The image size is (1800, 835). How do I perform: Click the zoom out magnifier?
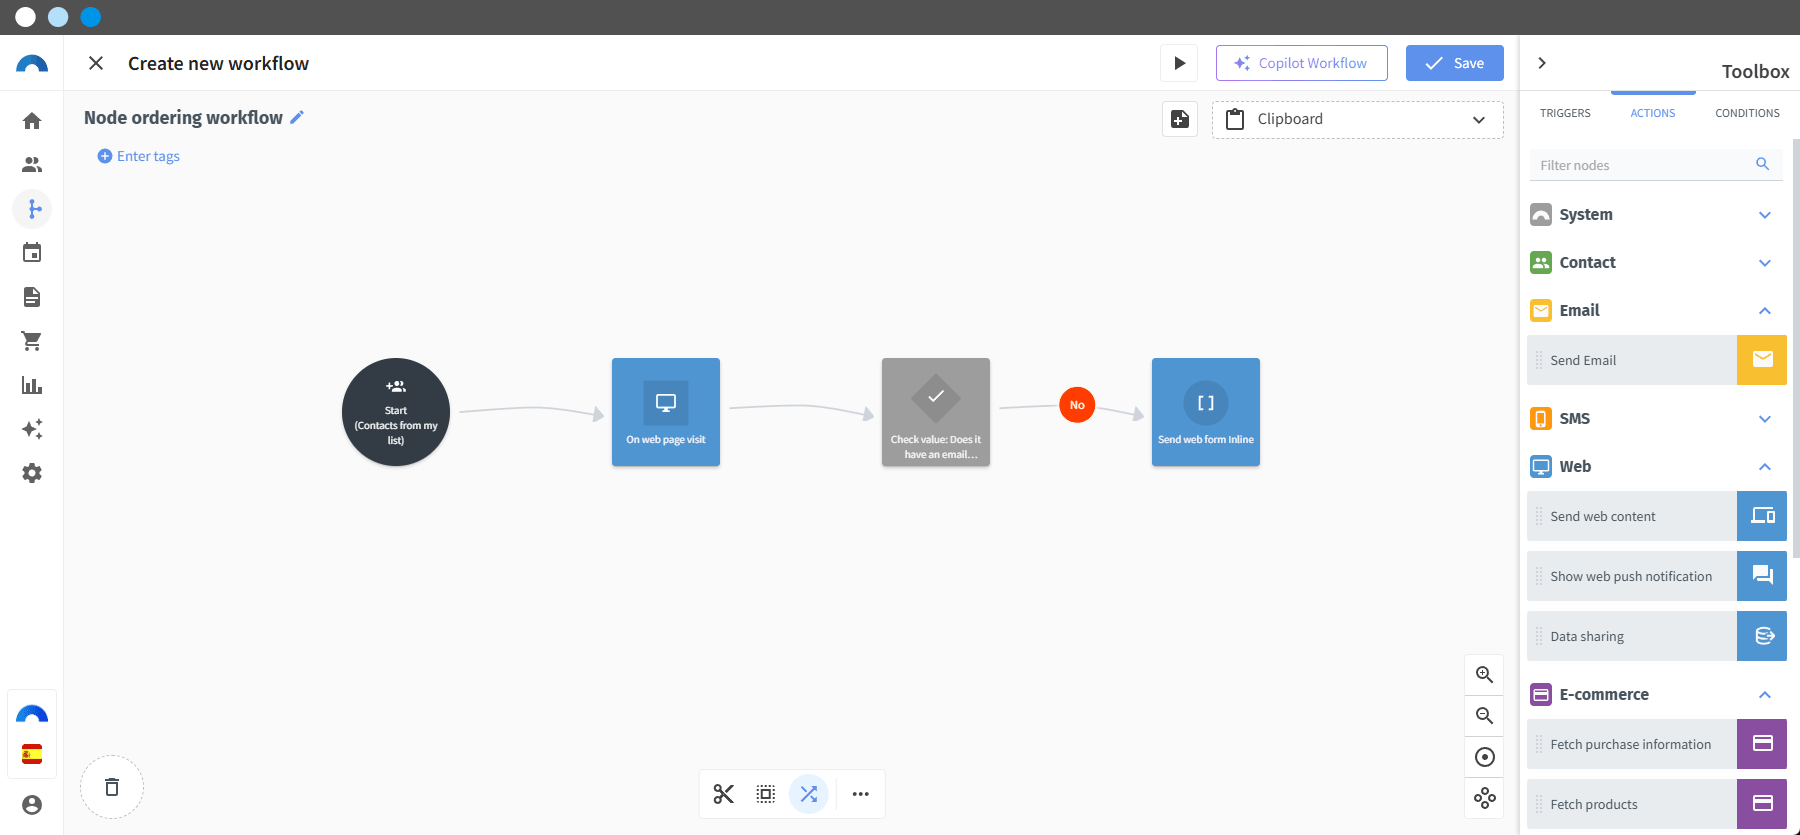(x=1485, y=716)
